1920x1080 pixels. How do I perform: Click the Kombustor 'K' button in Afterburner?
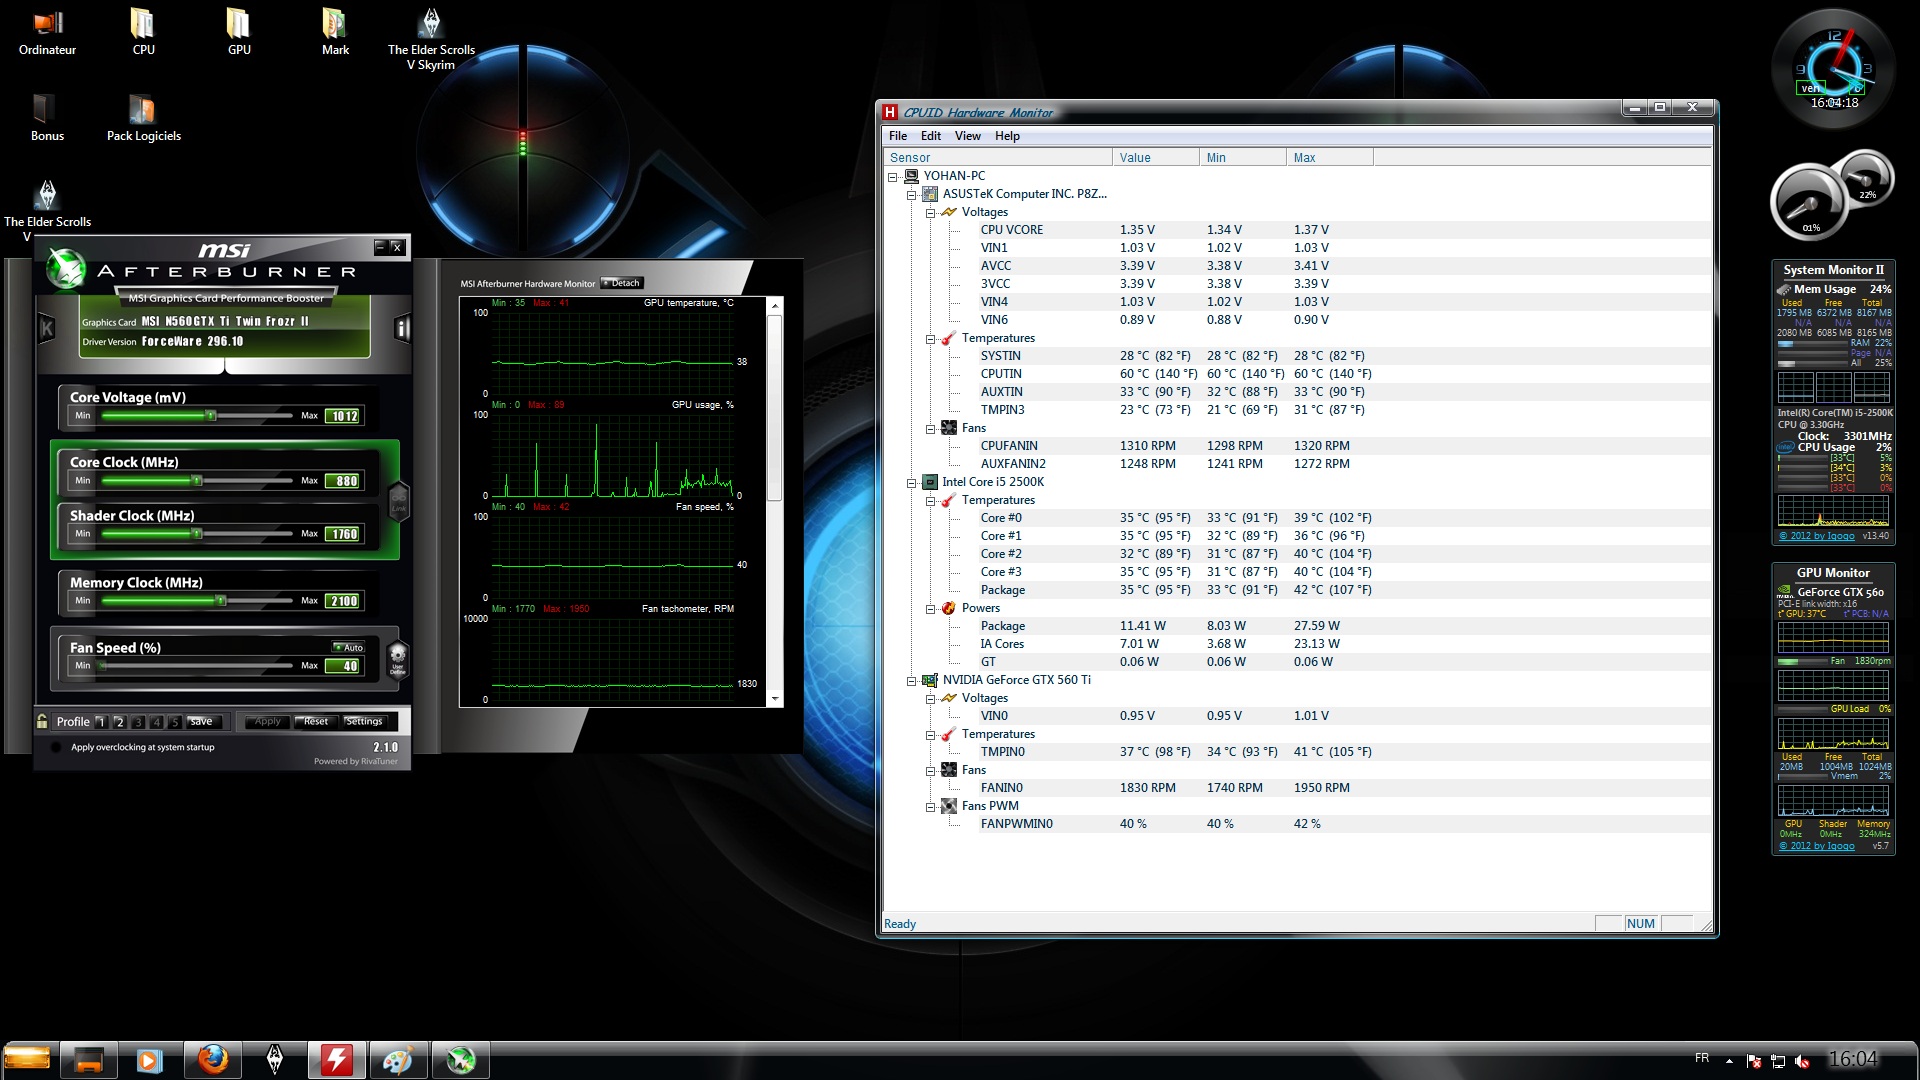[x=46, y=328]
